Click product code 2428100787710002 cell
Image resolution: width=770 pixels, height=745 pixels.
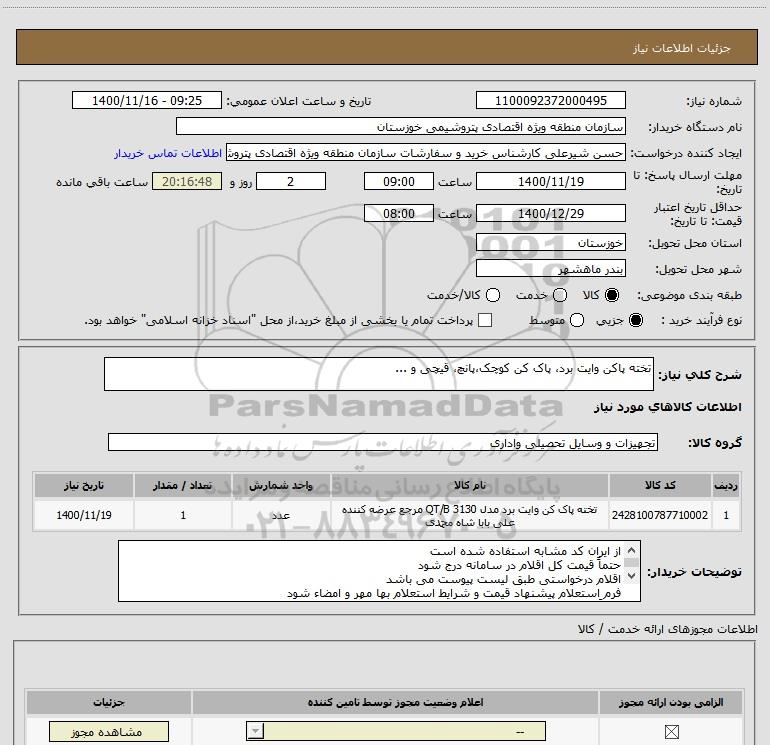660,515
